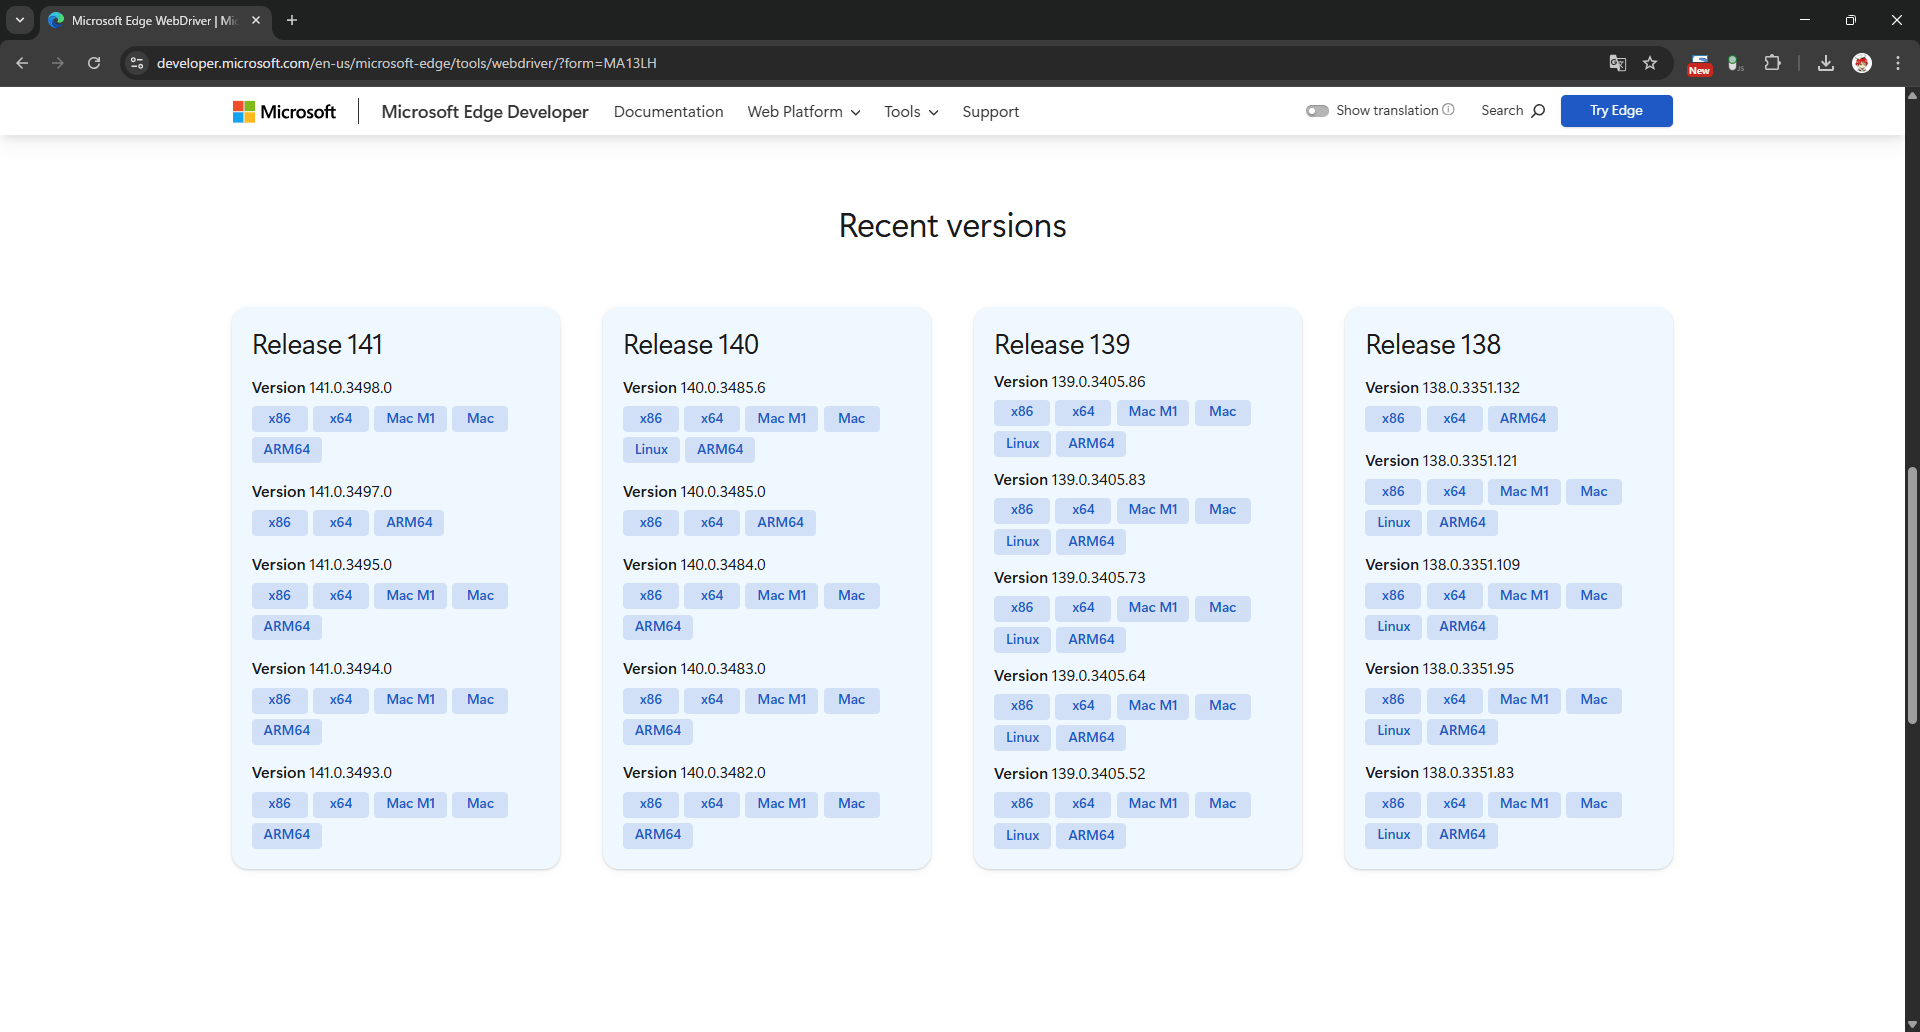Download x86 for version 140.0.3485.0
1920x1032 pixels.
click(650, 523)
